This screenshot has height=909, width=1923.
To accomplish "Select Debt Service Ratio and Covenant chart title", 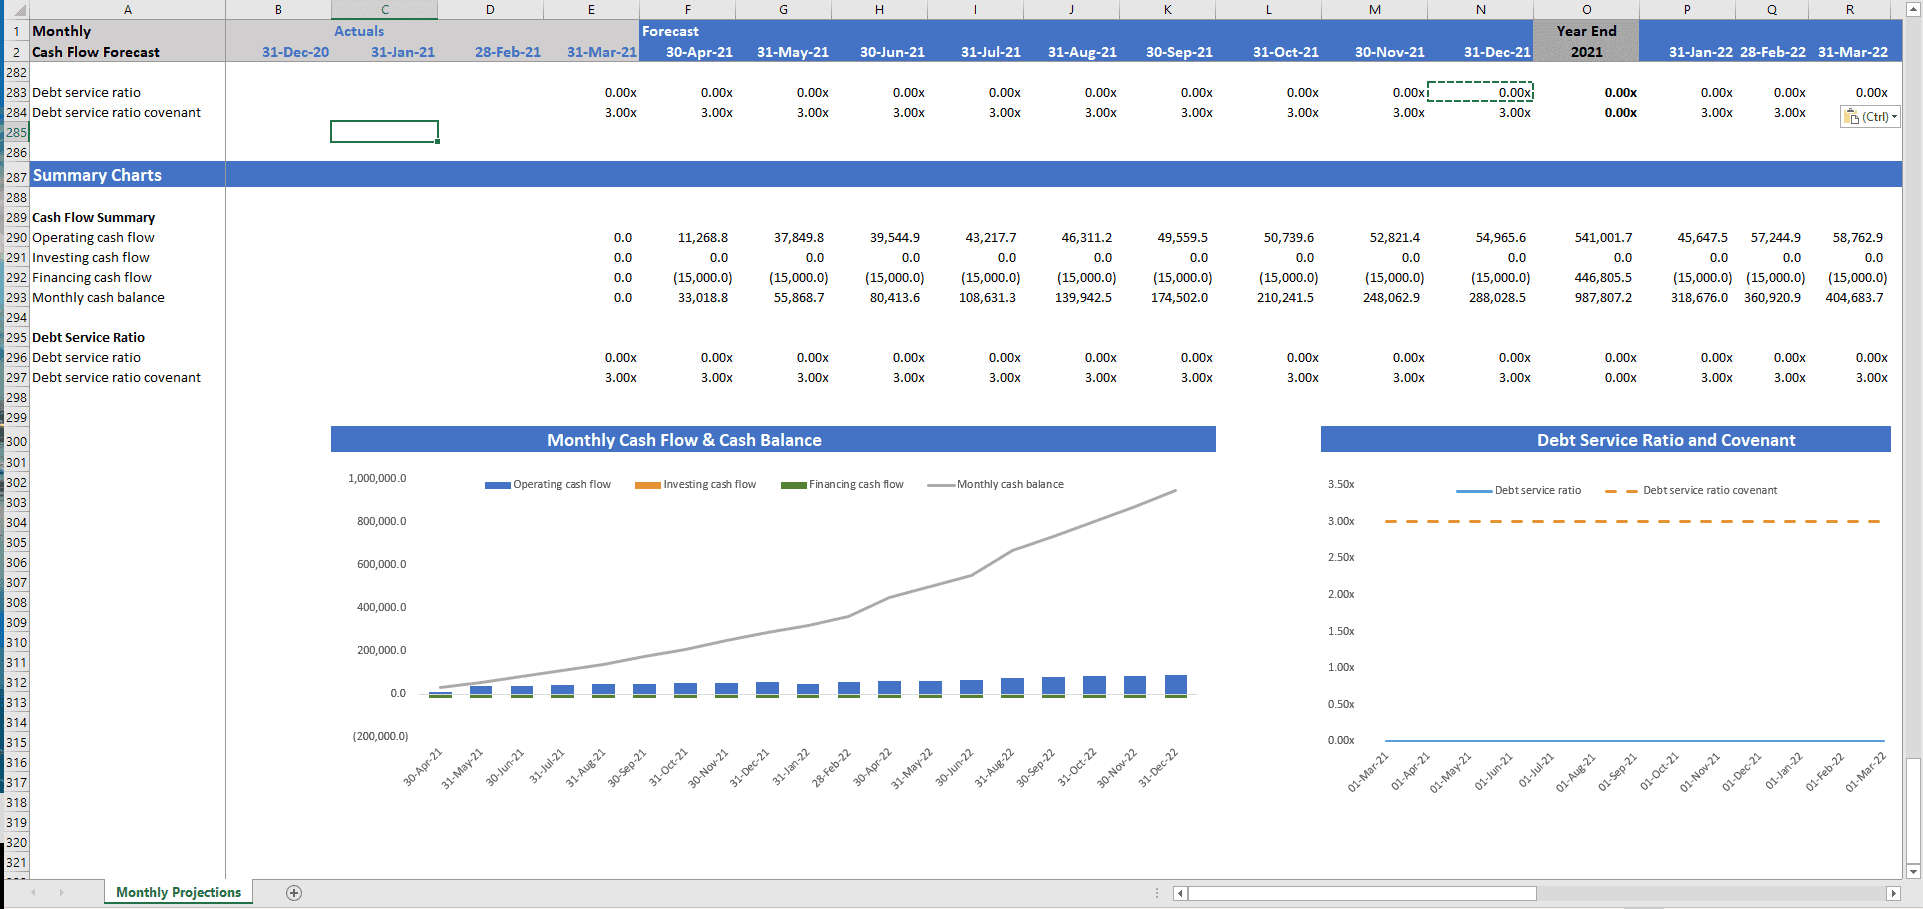I will coord(1666,440).
